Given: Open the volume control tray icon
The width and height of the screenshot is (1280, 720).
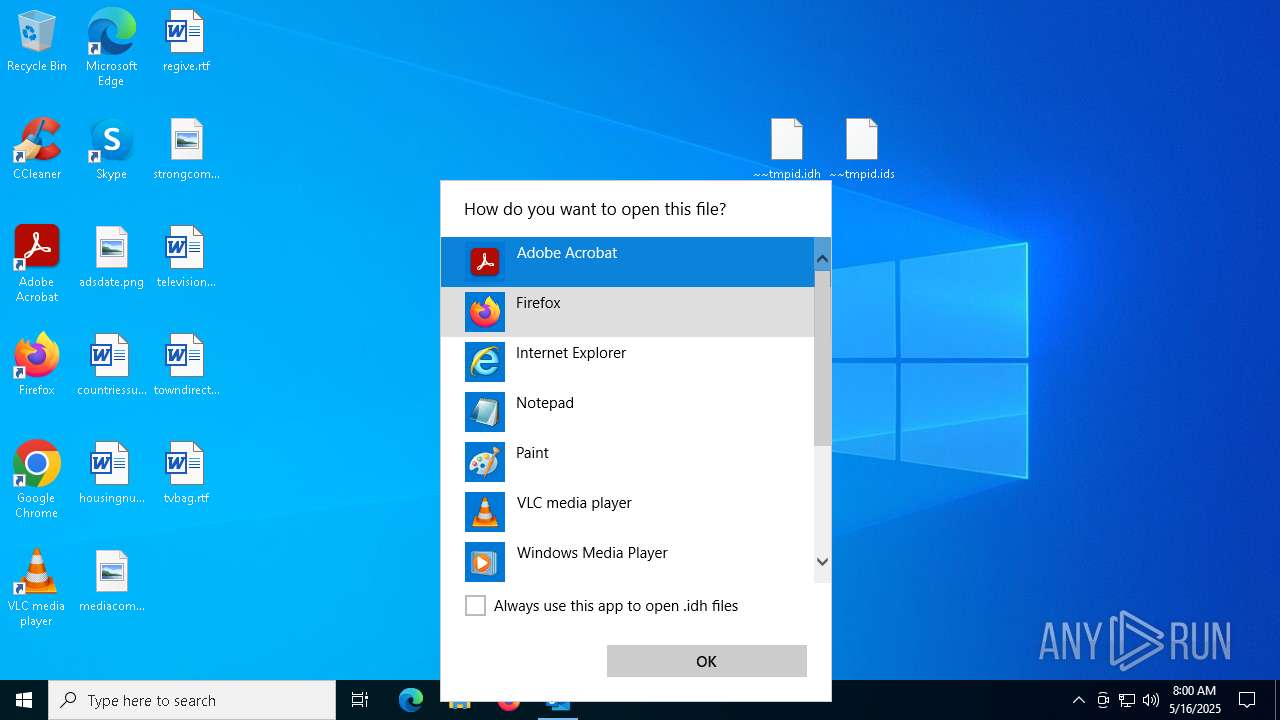Looking at the screenshot, I should tap(1151, 700).
